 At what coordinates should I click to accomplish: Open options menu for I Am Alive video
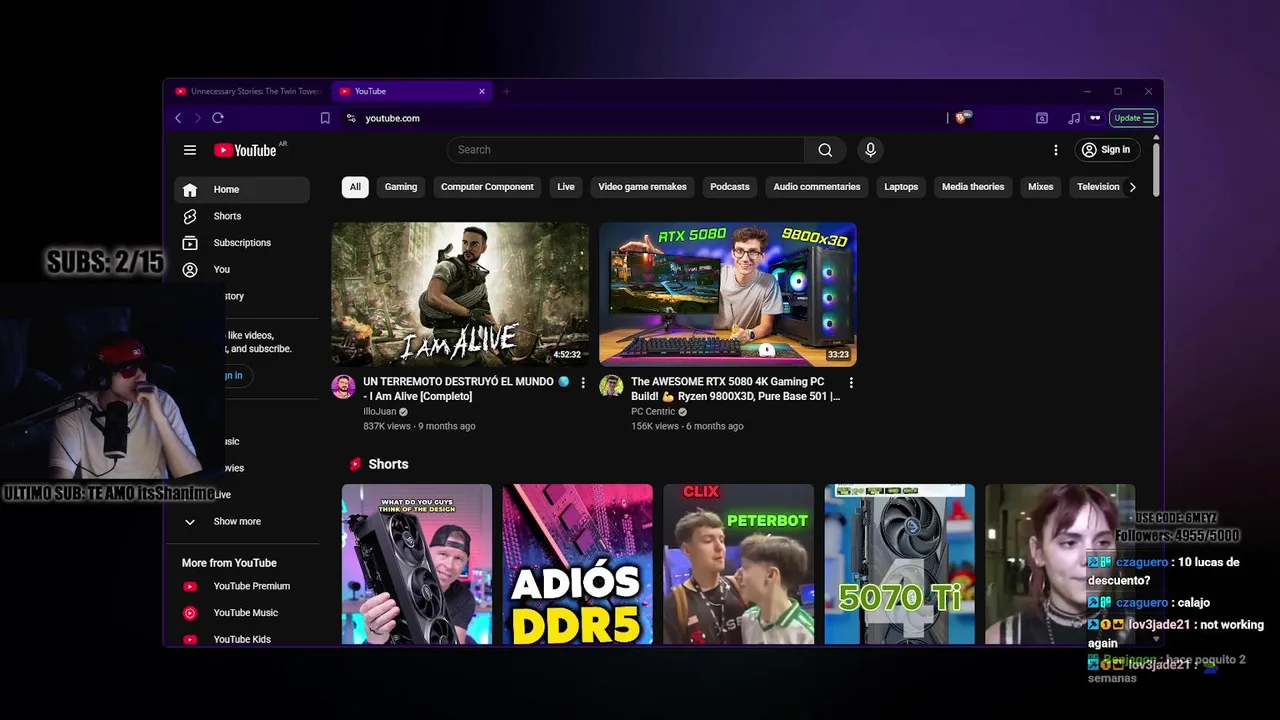583,383
